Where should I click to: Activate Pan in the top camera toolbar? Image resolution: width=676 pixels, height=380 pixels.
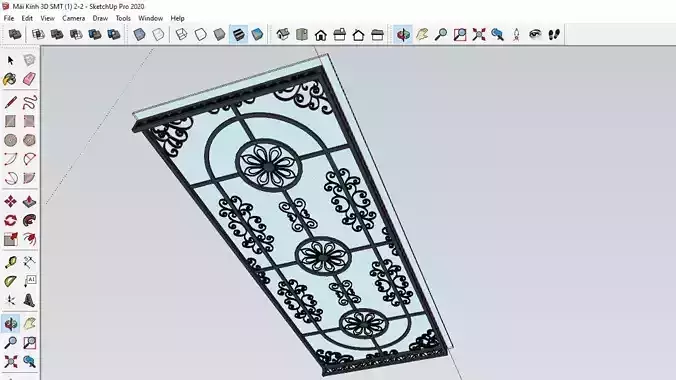(422, 34)
